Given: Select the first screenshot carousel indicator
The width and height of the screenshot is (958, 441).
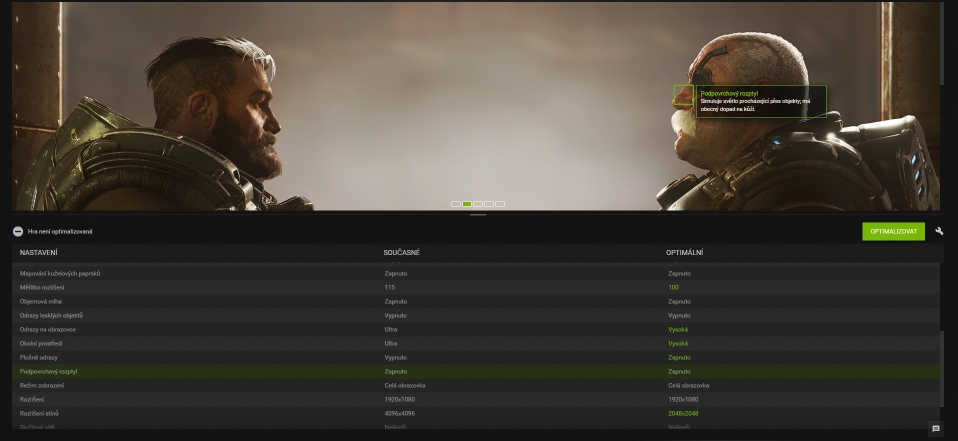Looking at the screenshot, I should pos(456,204).
